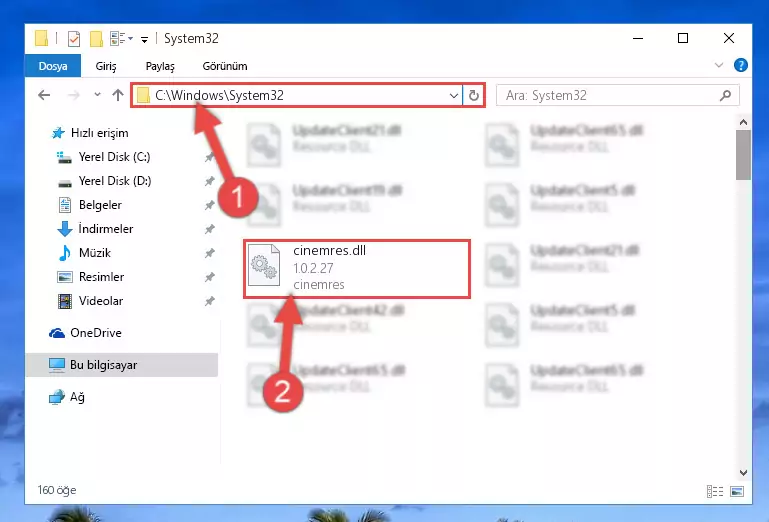769x522 pixels.
Task: Maximize the System32 window
Action: tap(683, 38)
